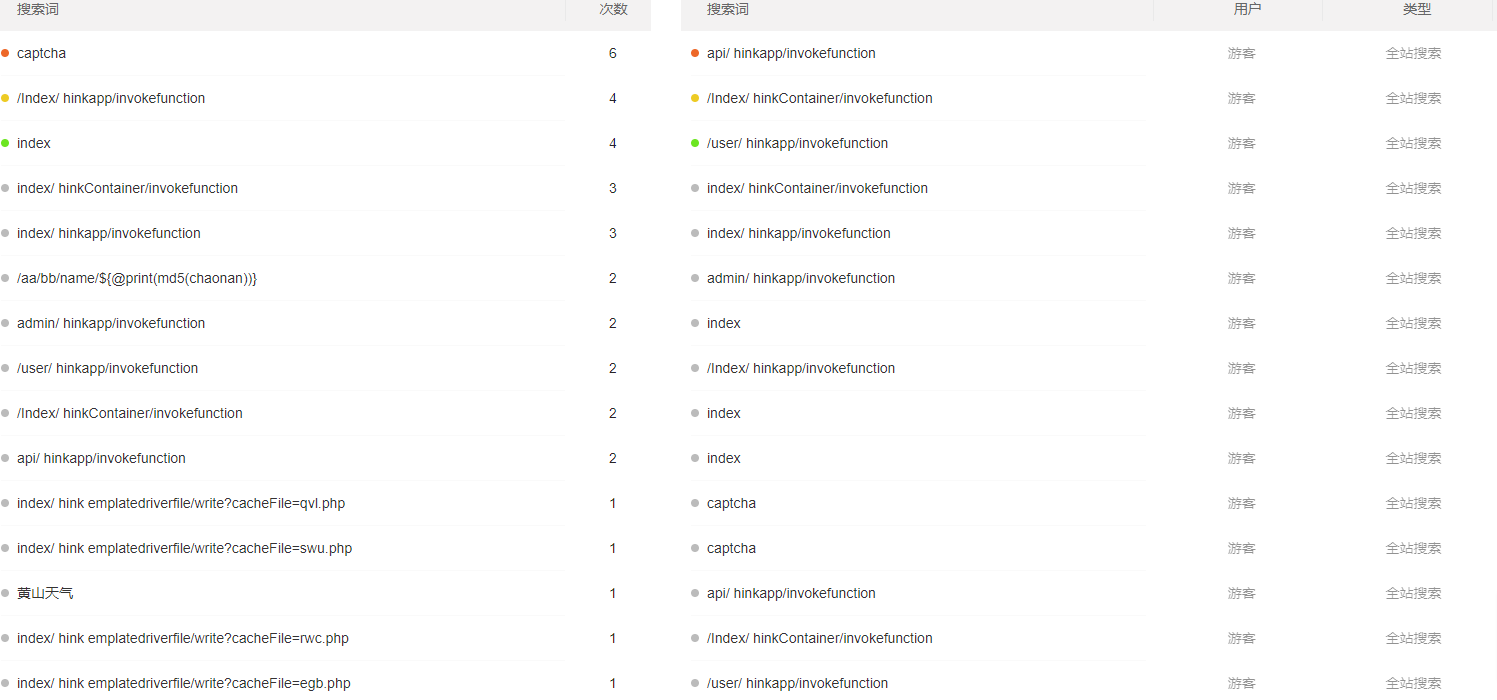Click yellow dot beside /Index/ hinkContainer/invokefunction
The height and width of the screenshot is (700, 1497).
coord(695,98)
